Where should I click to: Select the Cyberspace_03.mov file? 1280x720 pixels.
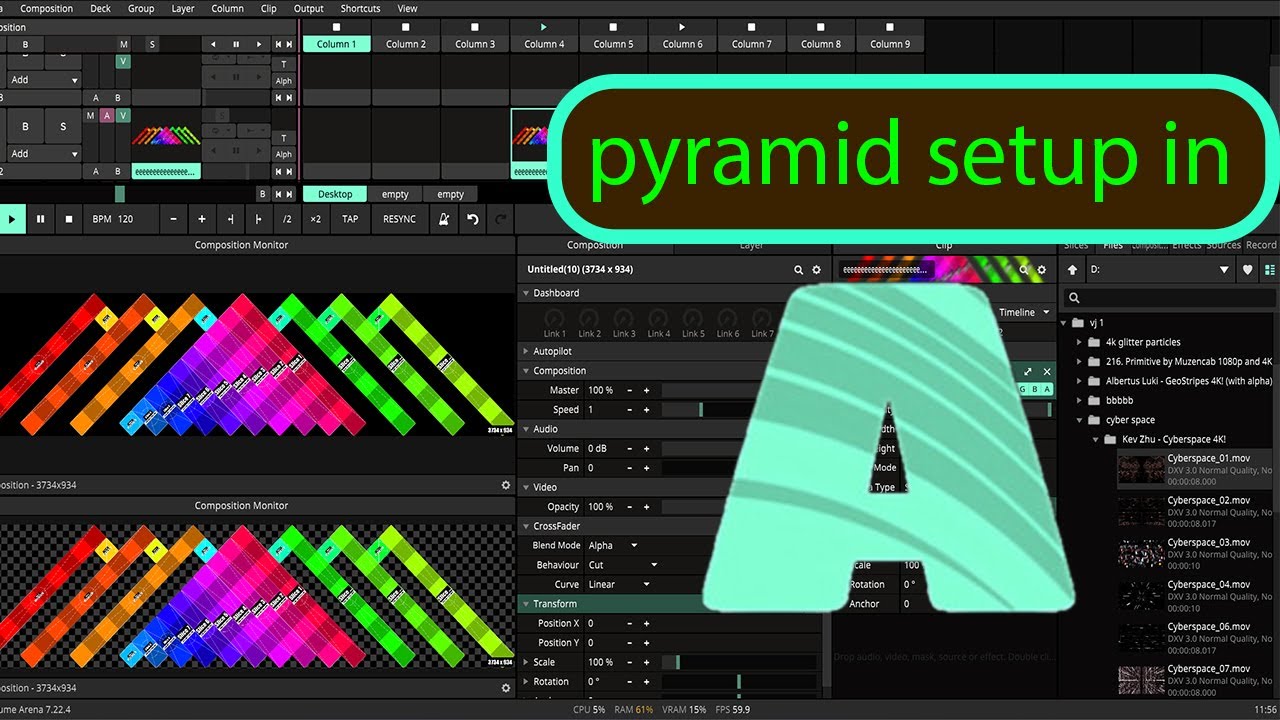[x=1197, y=553]
